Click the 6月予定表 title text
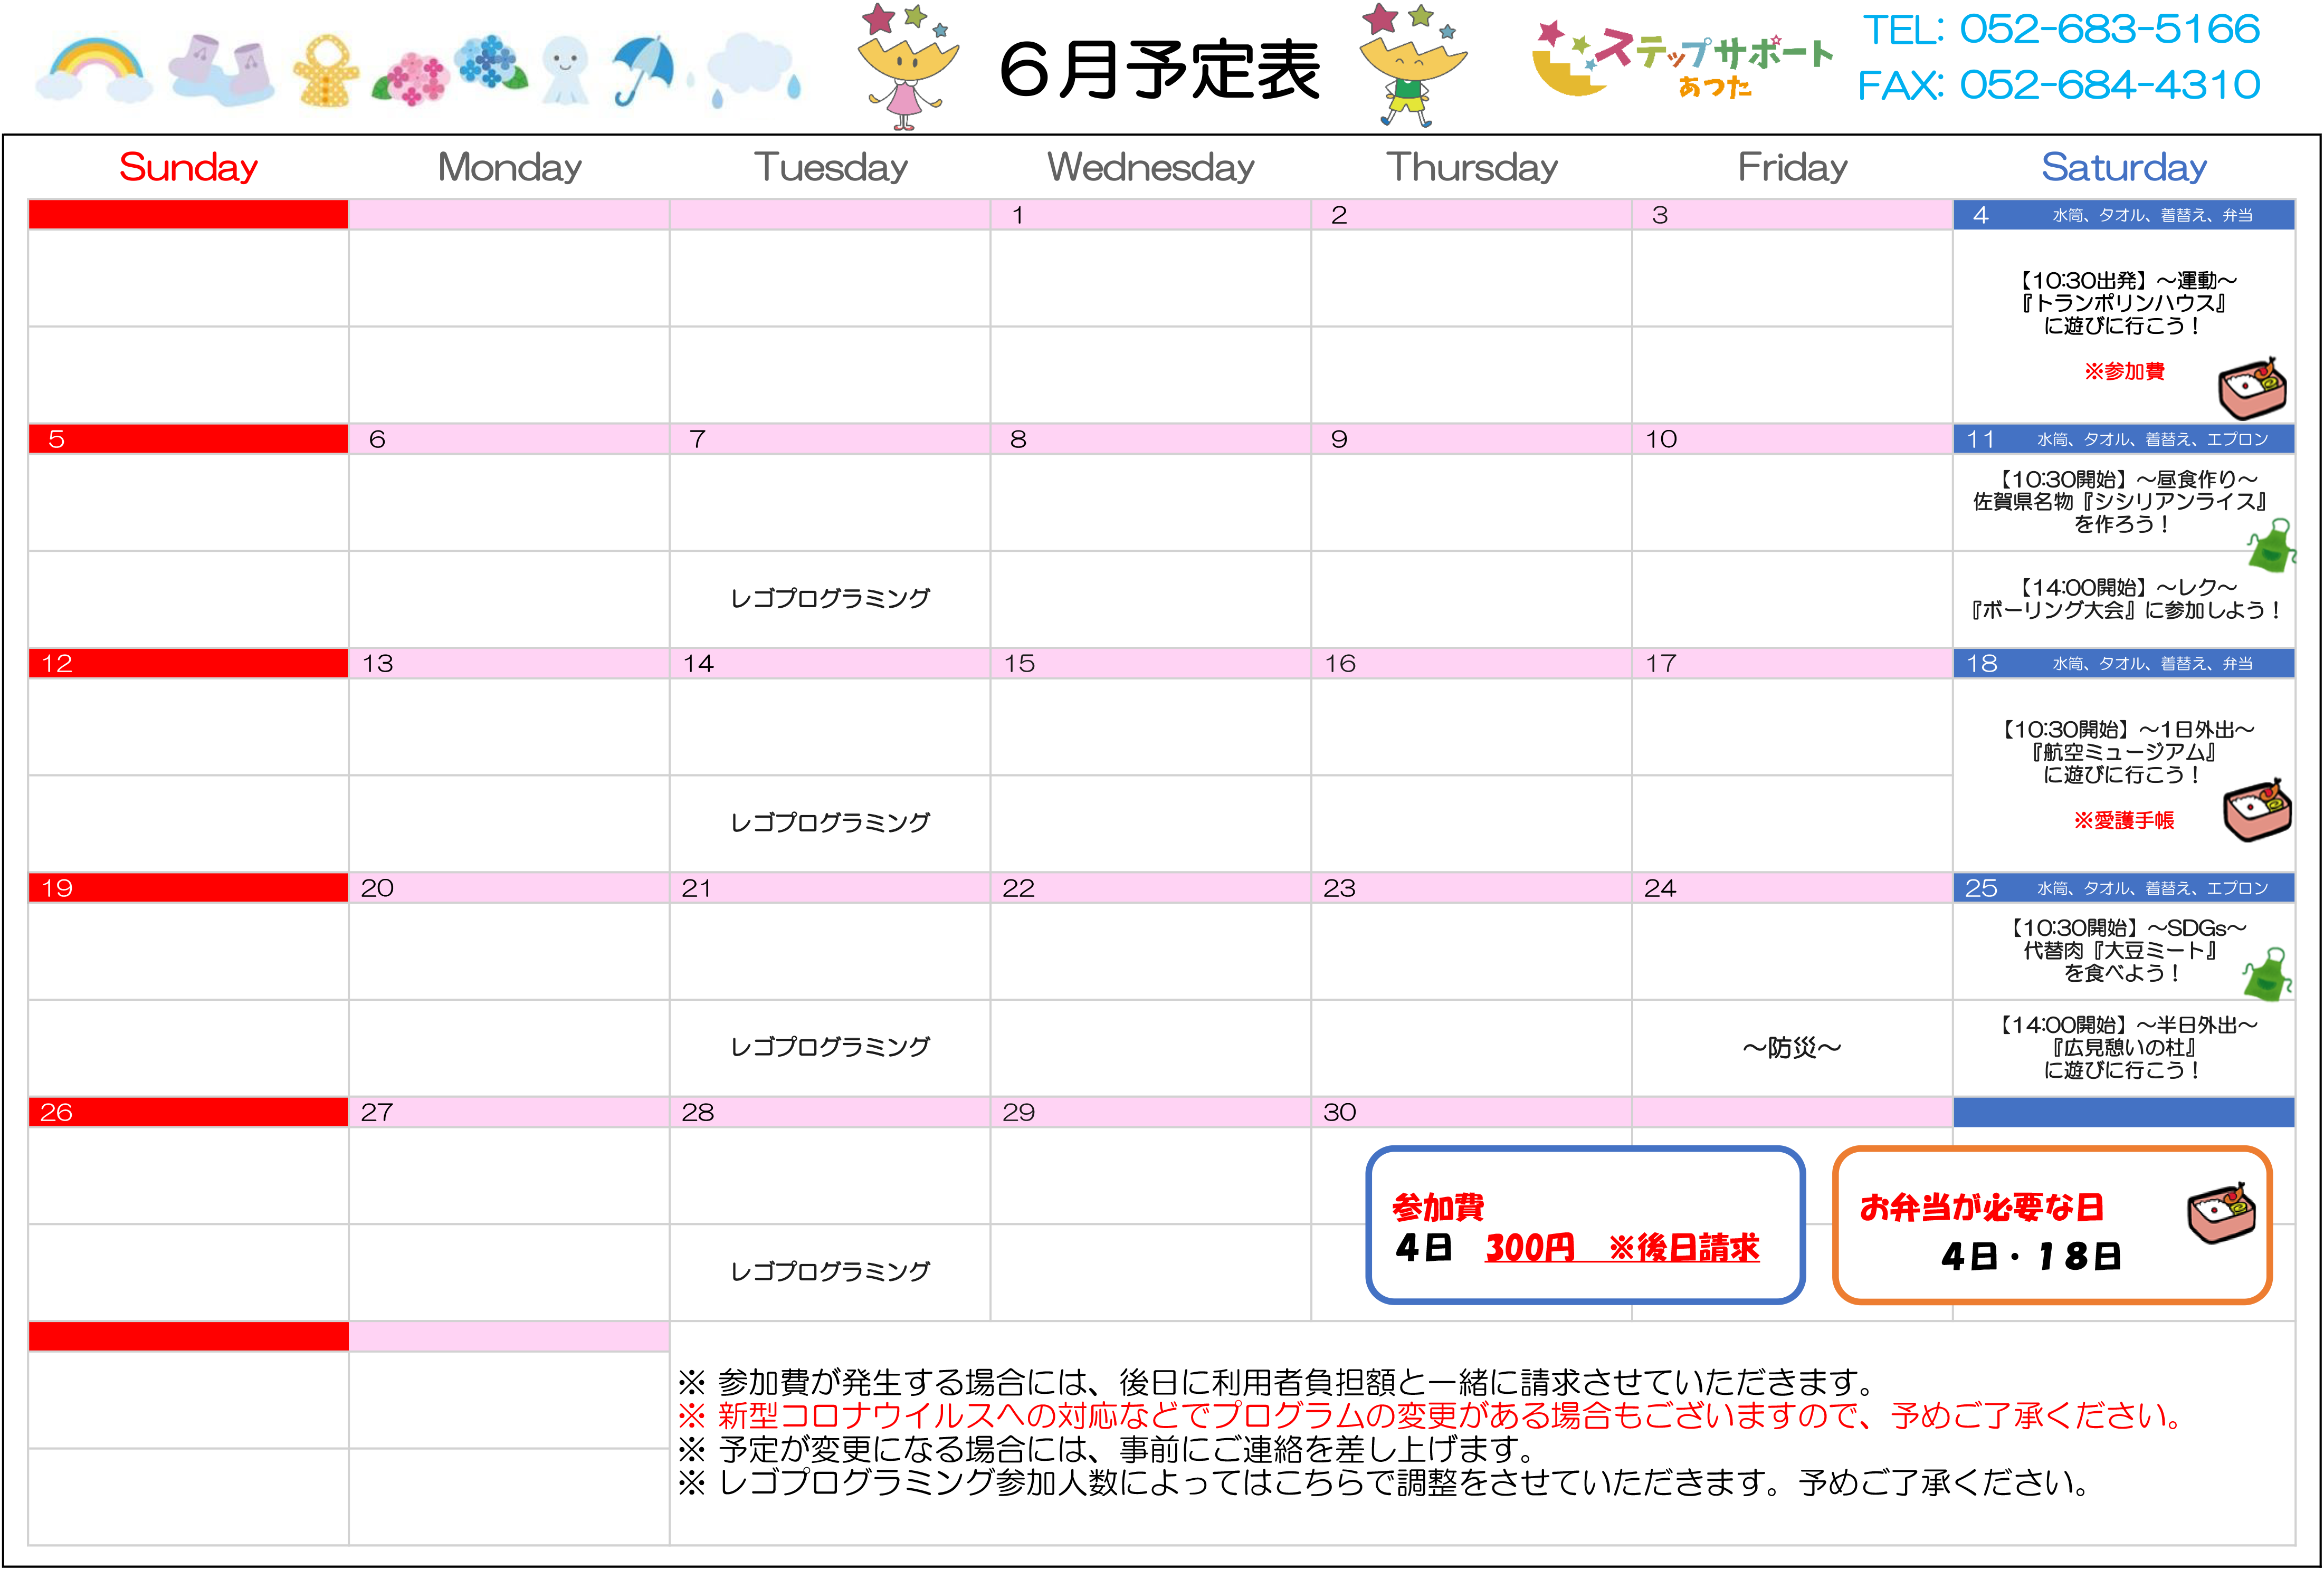Viewport: 2324px width, 1570px height. pyautogui.click(x=1160, y=70)
